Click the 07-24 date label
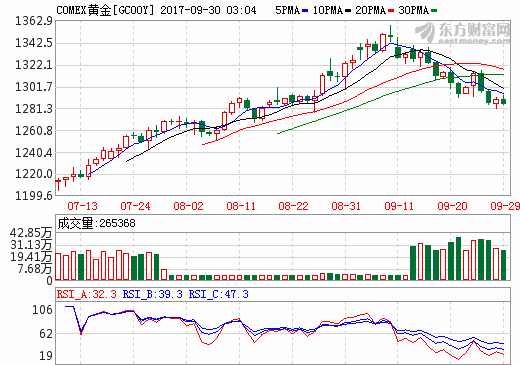The image size is (520, 365). (x=135, y=206)
